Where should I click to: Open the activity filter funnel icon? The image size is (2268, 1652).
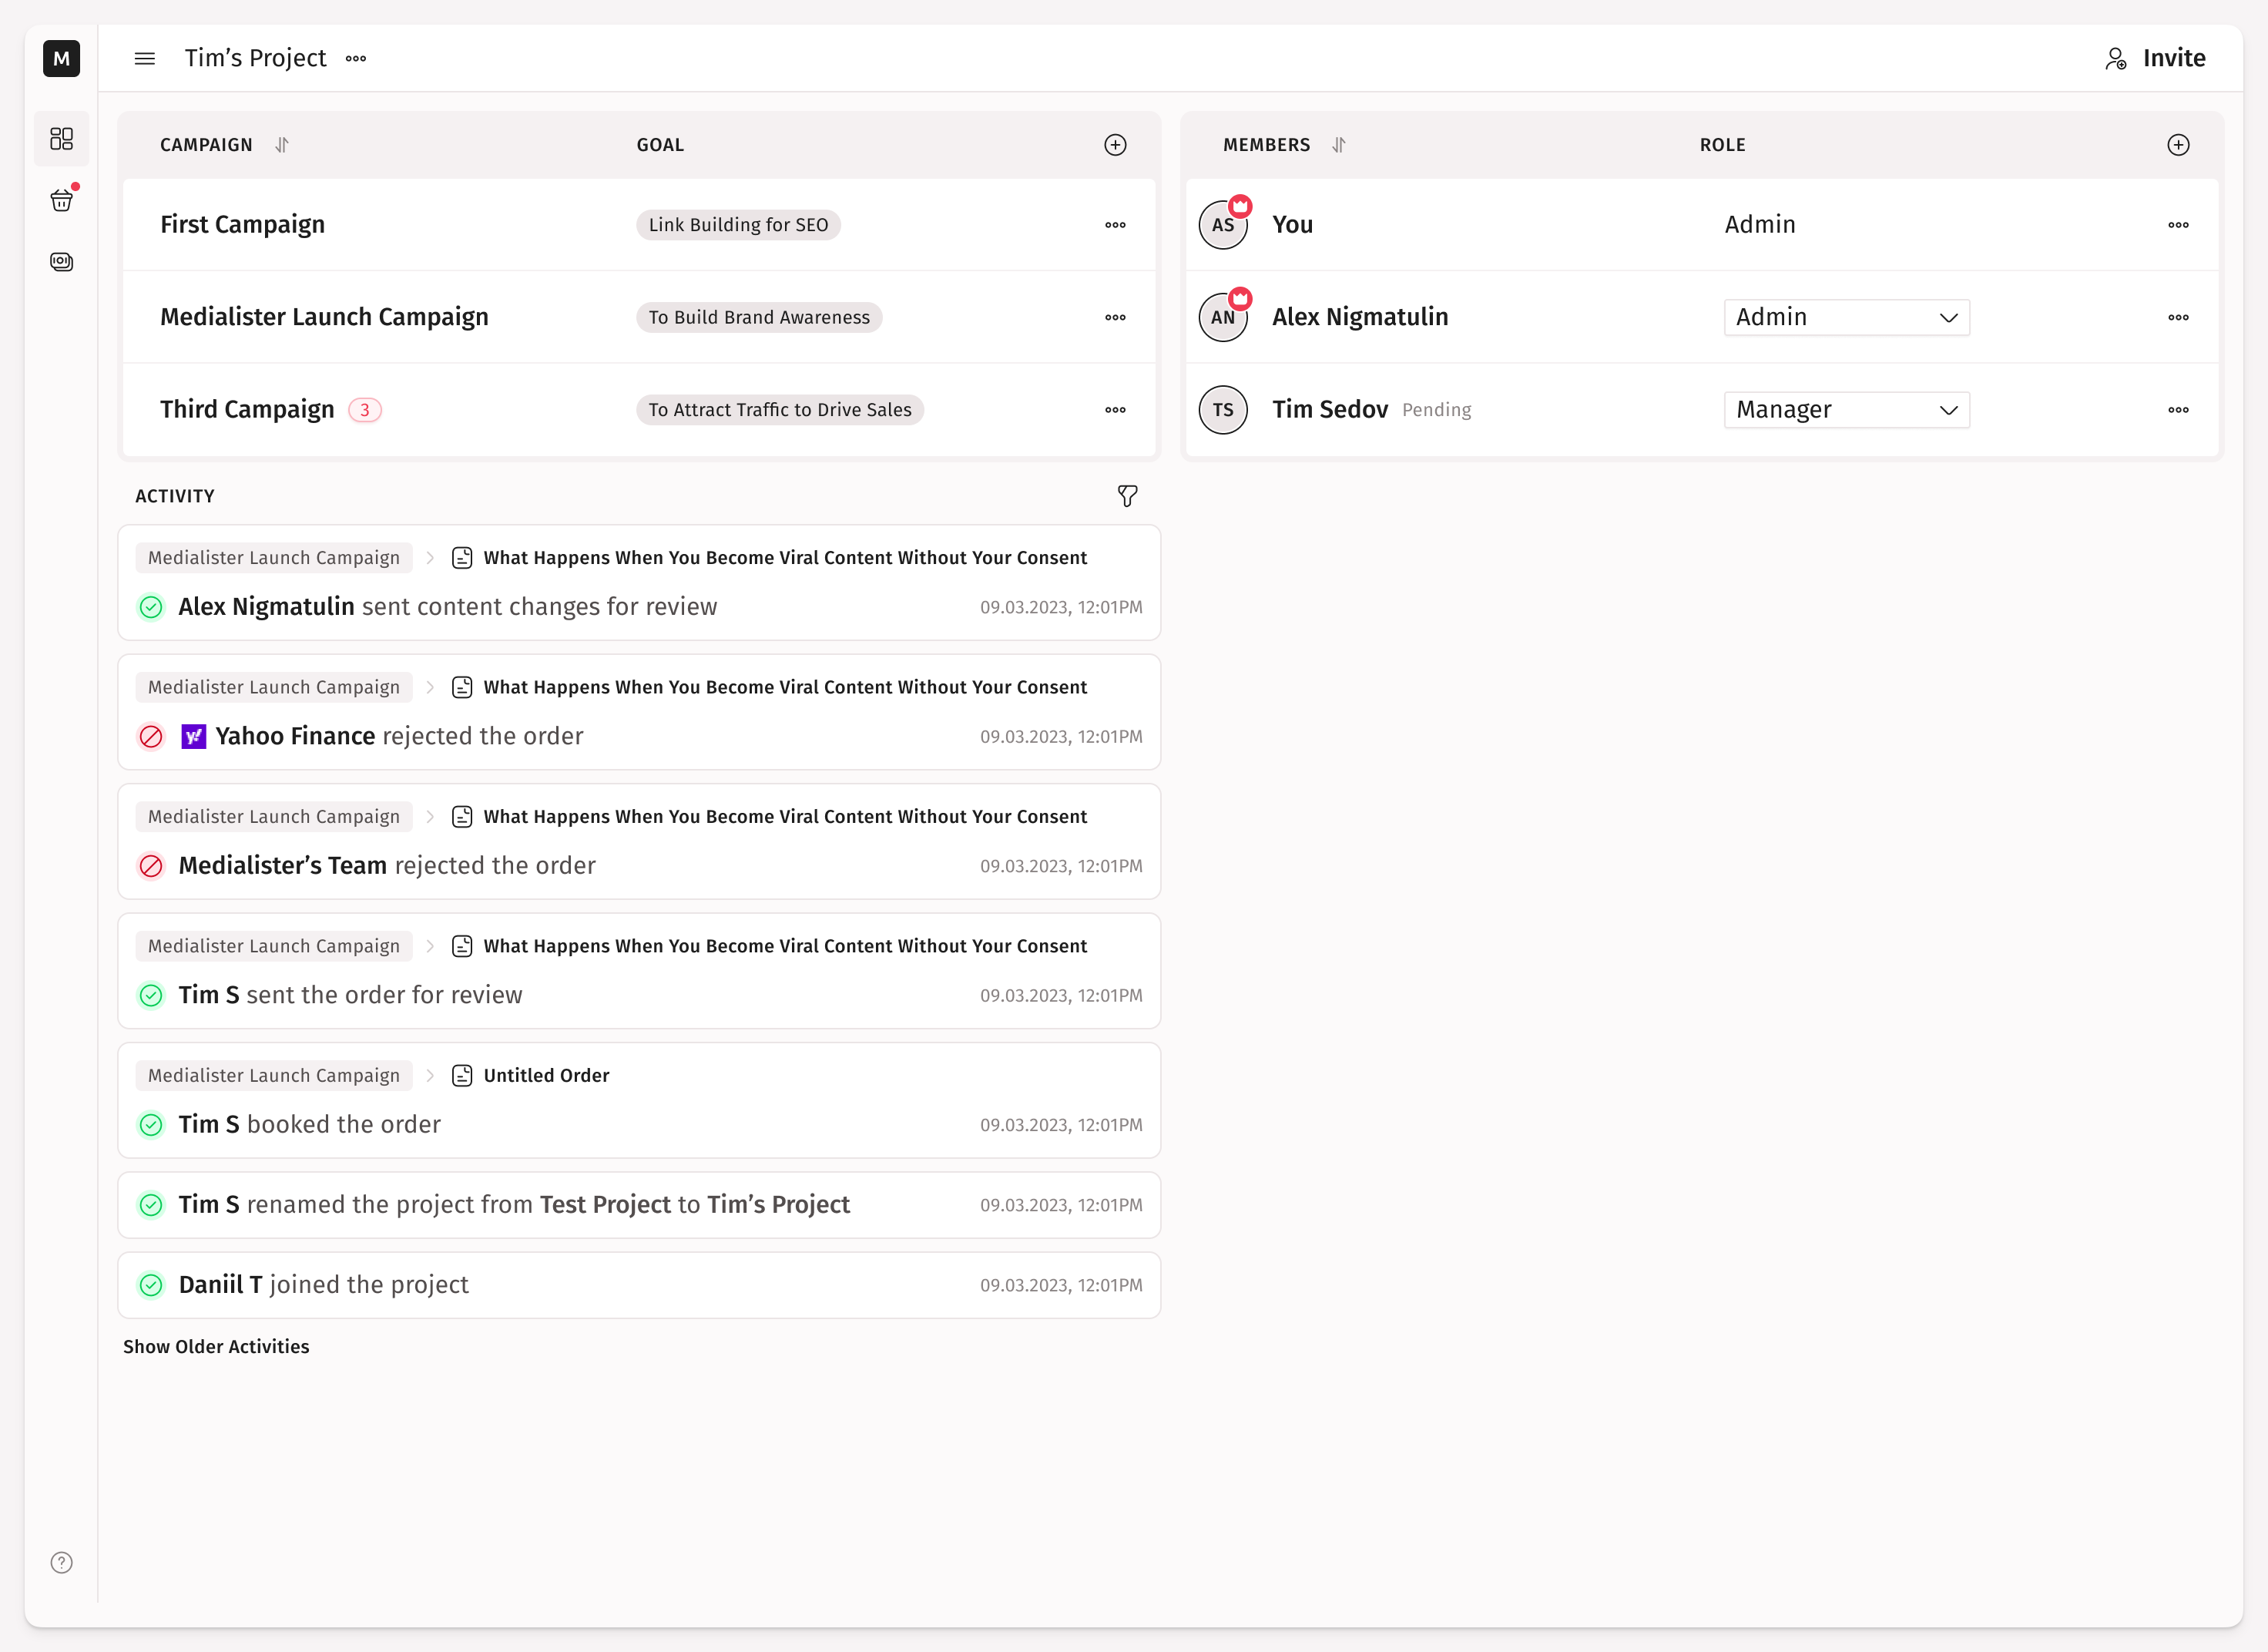coord(1127,496)
